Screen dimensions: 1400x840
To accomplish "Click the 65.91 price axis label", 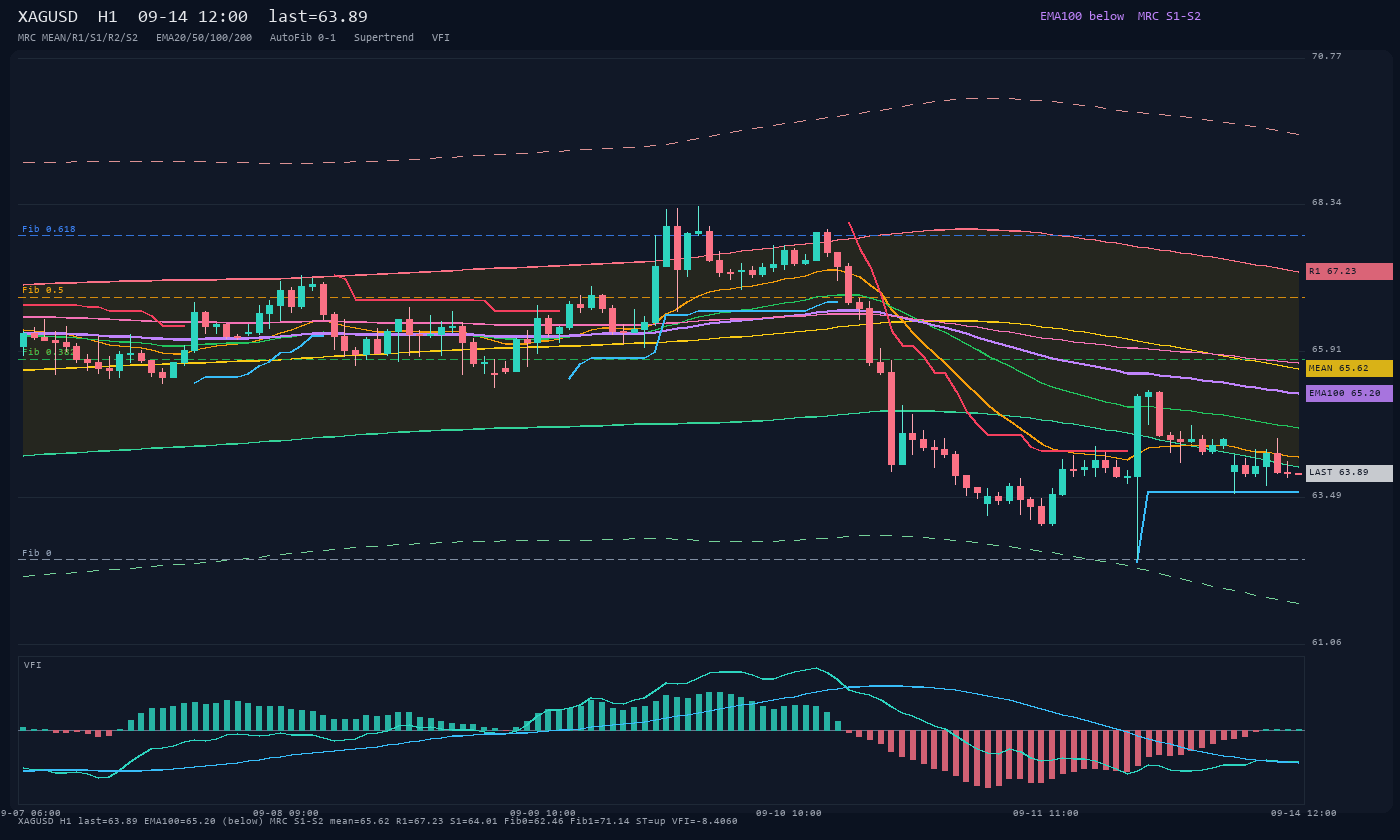I will [1327, 349].
